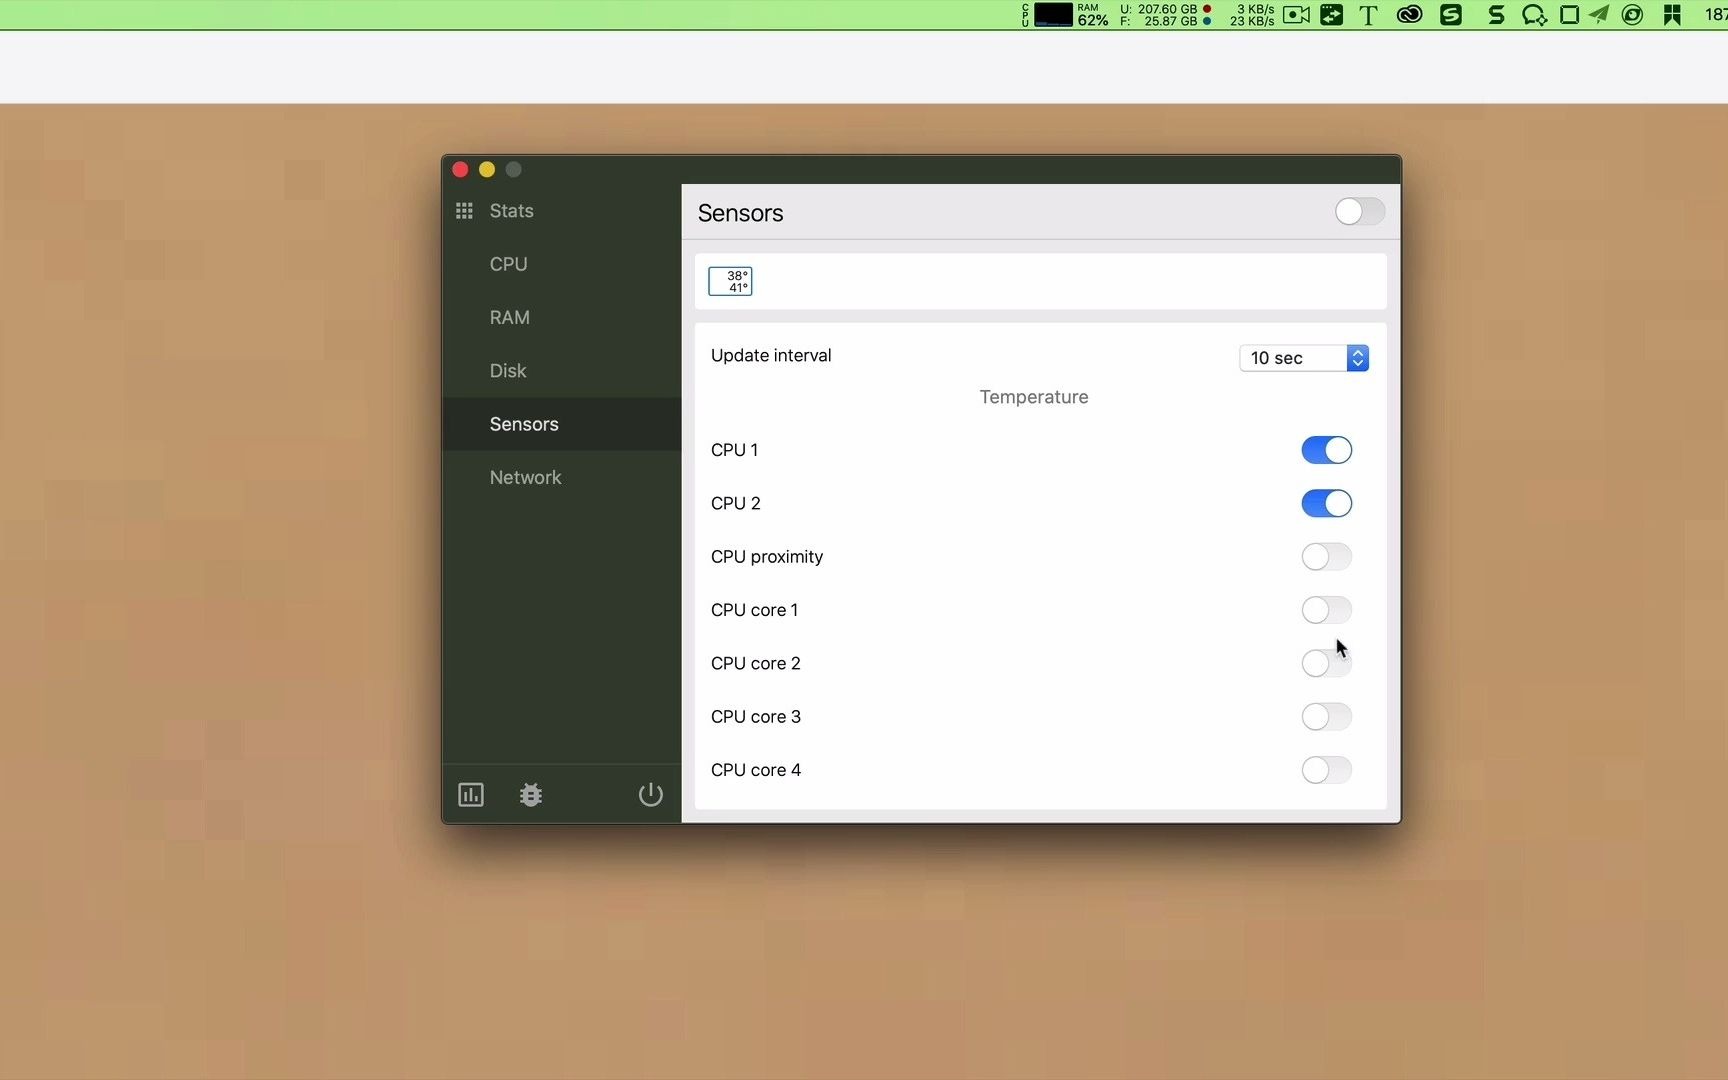Open the Disk settings section
The width and height of the screenshot is (1728, 1080).
click(507, 370)
